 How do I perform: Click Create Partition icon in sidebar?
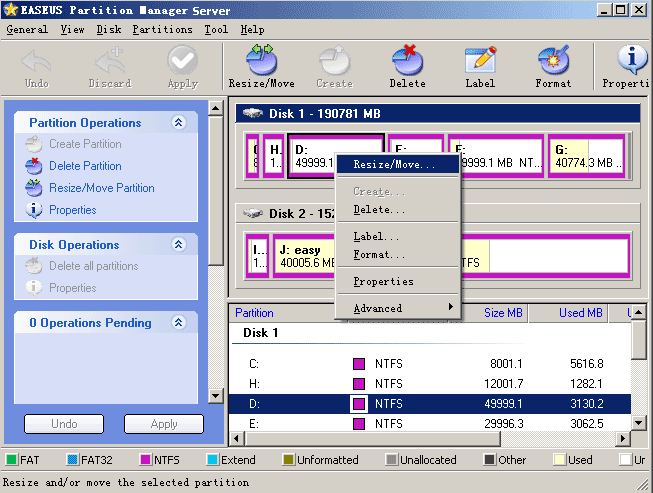click(34, 144)
